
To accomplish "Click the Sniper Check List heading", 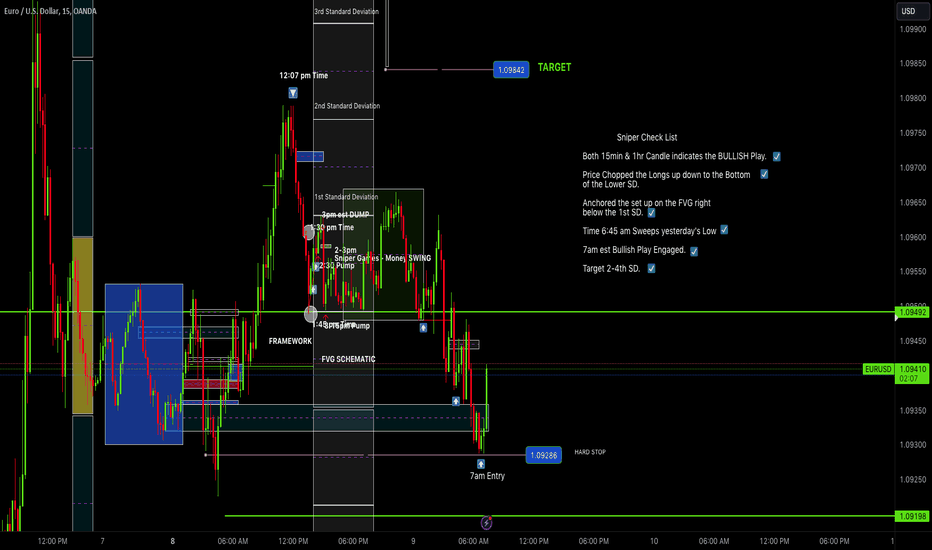I will coord(647,137).
